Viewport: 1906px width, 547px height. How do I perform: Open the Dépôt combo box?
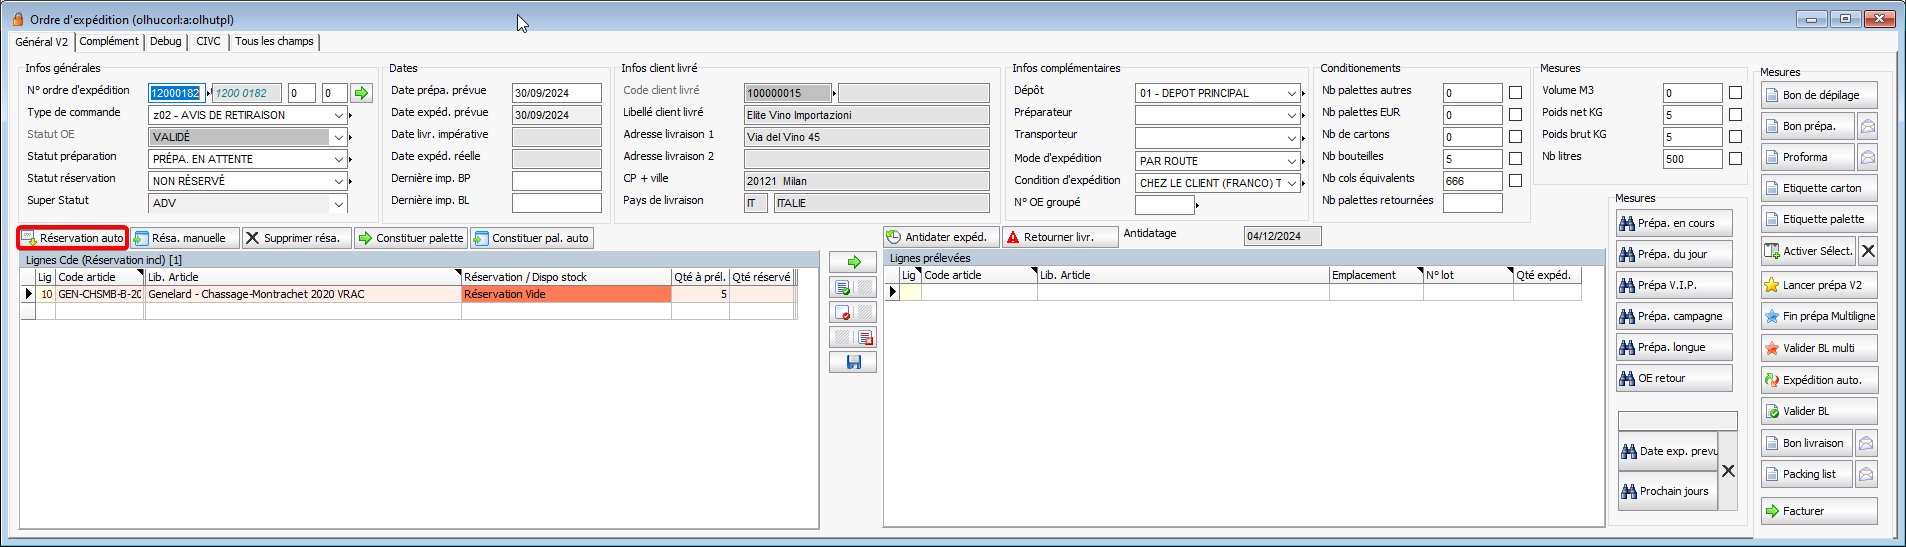[1291, 93]
